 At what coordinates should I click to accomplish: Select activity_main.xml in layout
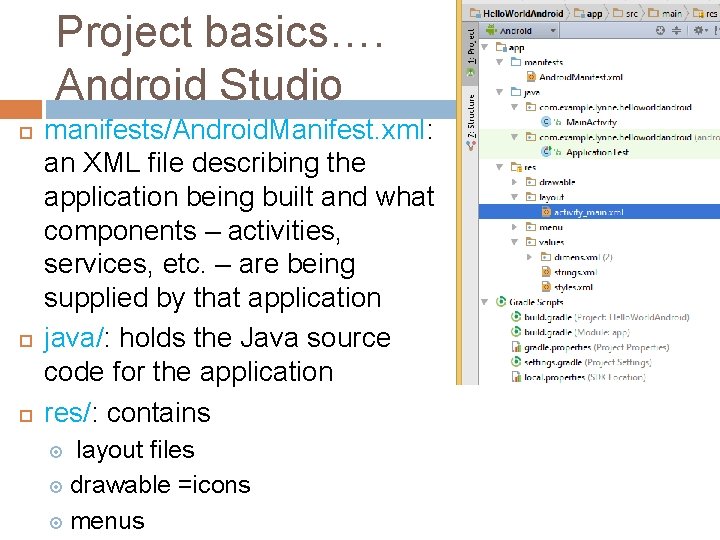[589, 212]
